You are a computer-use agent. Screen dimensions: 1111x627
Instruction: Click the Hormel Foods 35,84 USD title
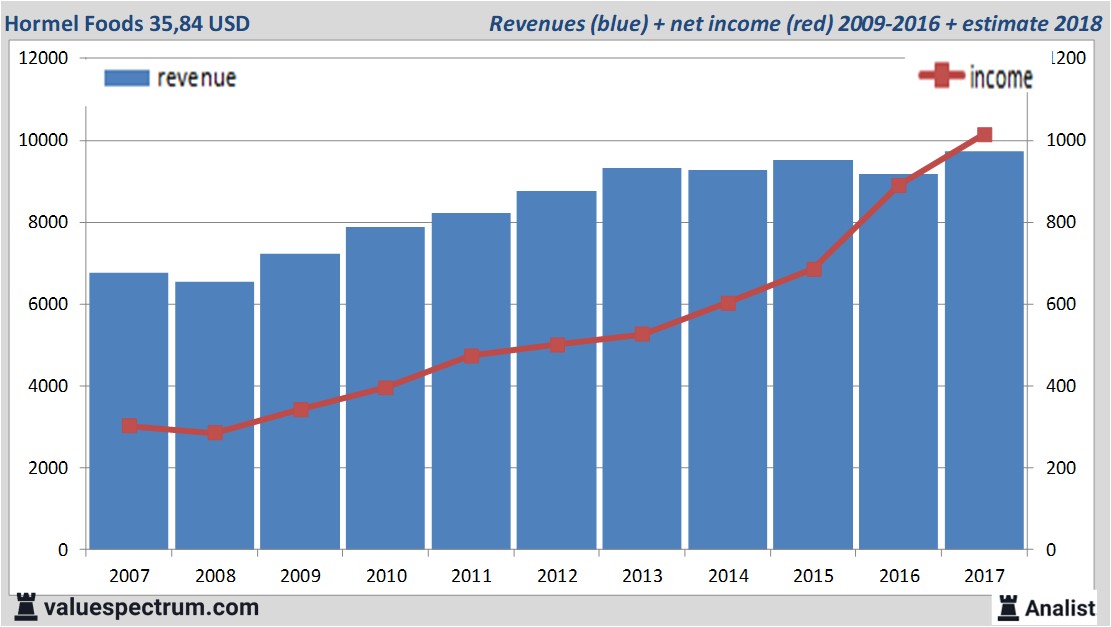click(127, 23)
